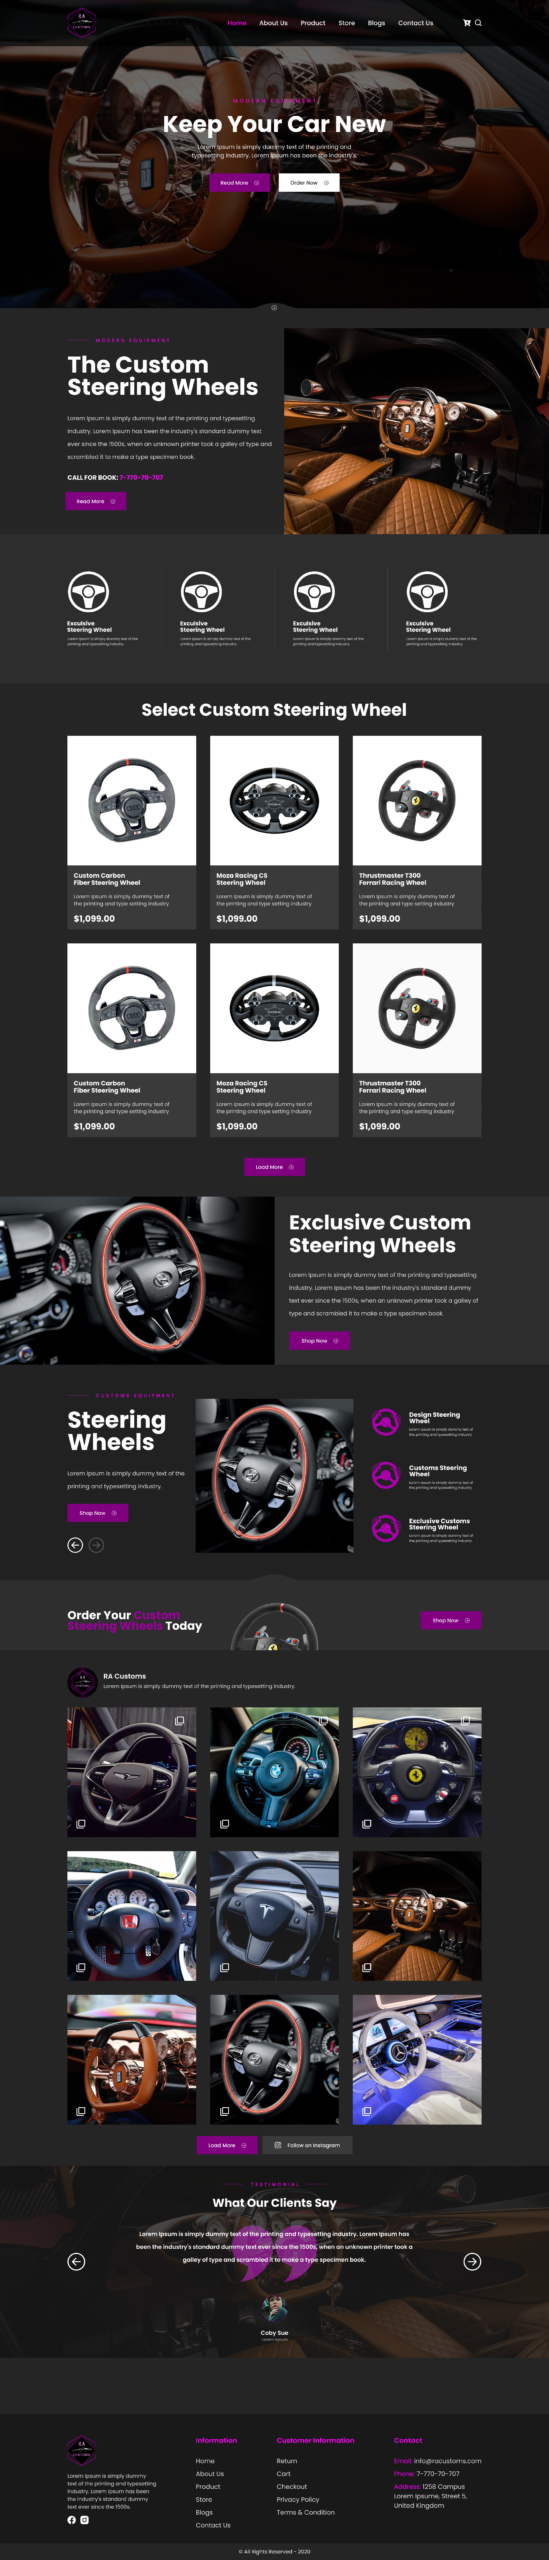Click the scroll-down arrow below hero banner
The height and width of the screenshot is (2560, 549).
pyautogui.click(x=274, y=308)
